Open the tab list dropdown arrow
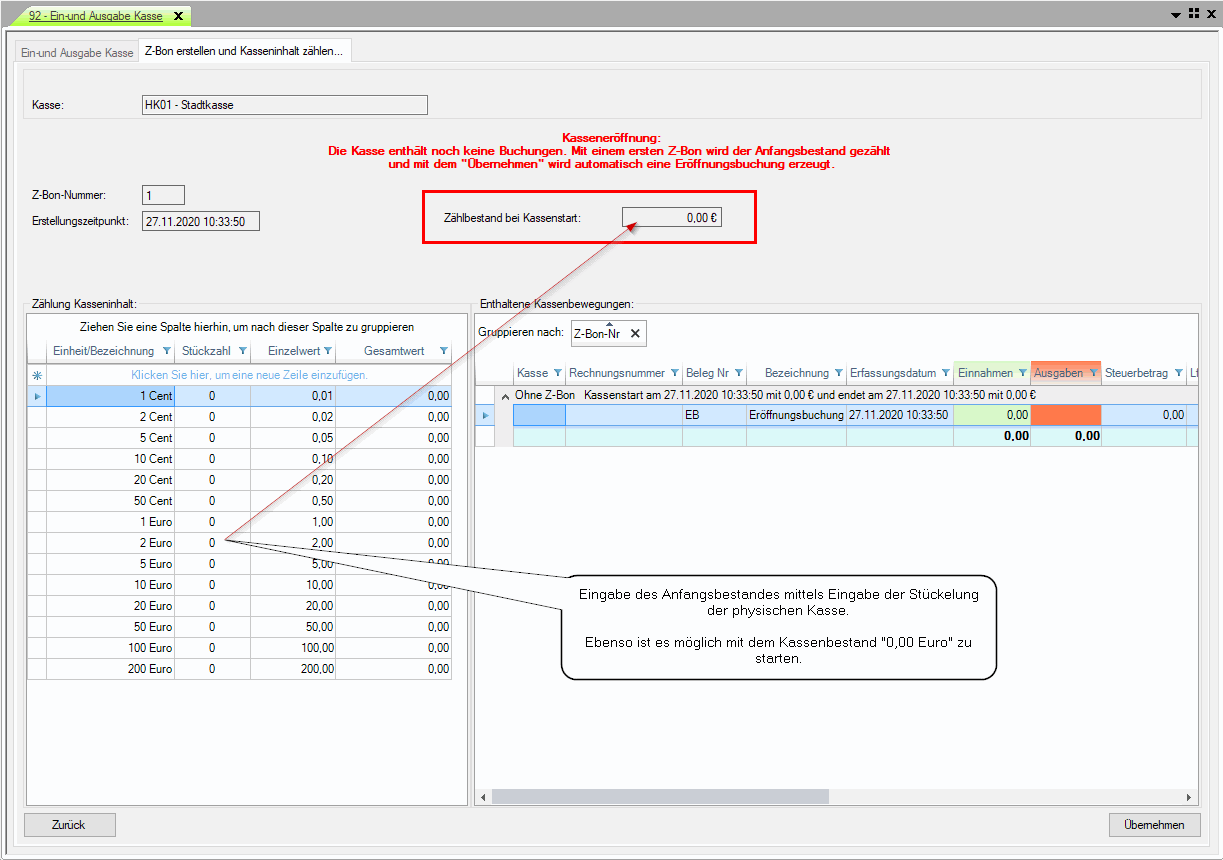The image size is (1223, 860). pyautogui.click(x=1176, y=14)
